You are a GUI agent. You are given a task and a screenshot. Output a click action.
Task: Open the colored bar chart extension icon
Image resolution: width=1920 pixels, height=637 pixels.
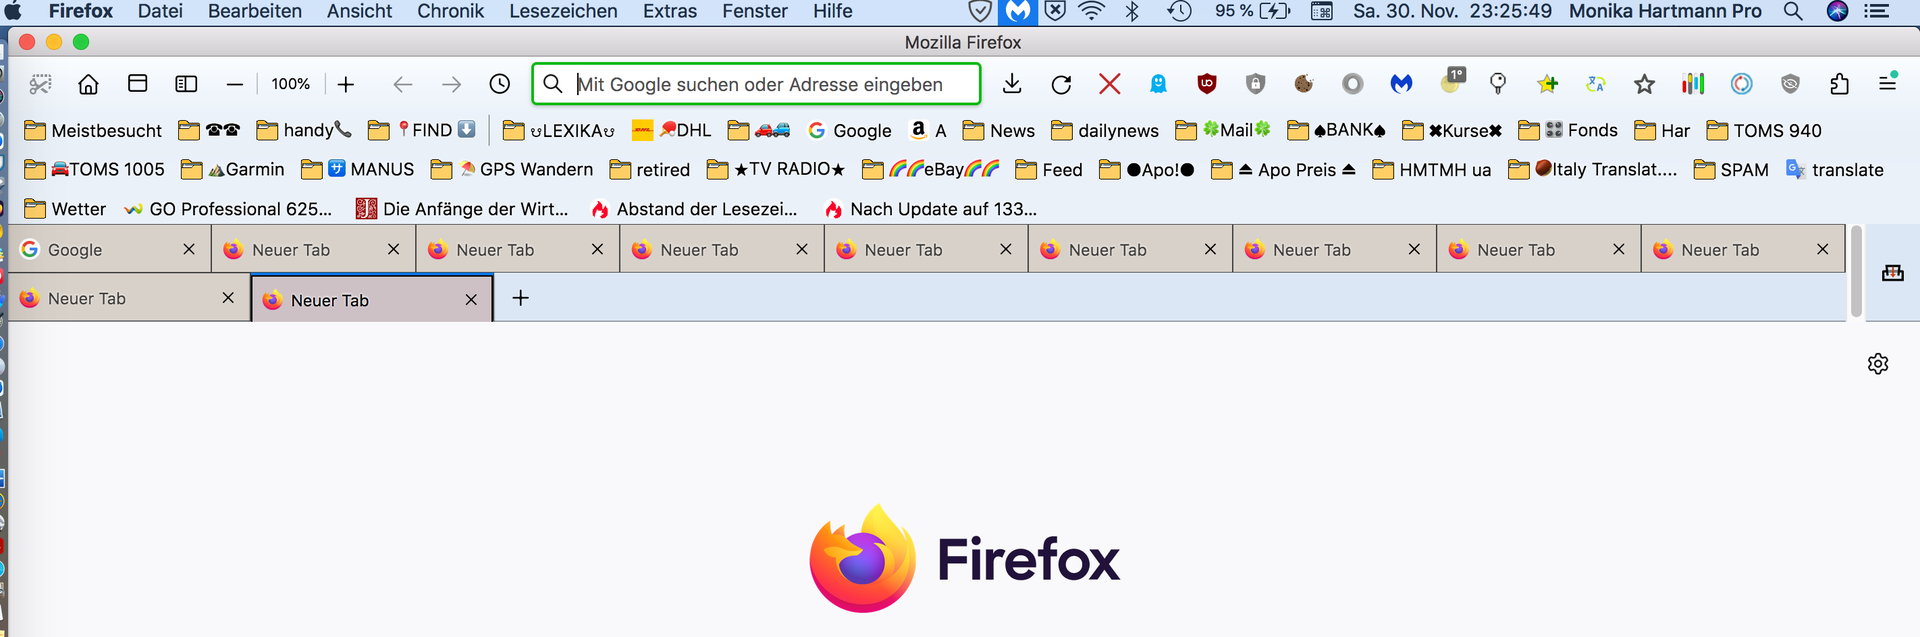pyautogui.click(x=1693, y=84)
